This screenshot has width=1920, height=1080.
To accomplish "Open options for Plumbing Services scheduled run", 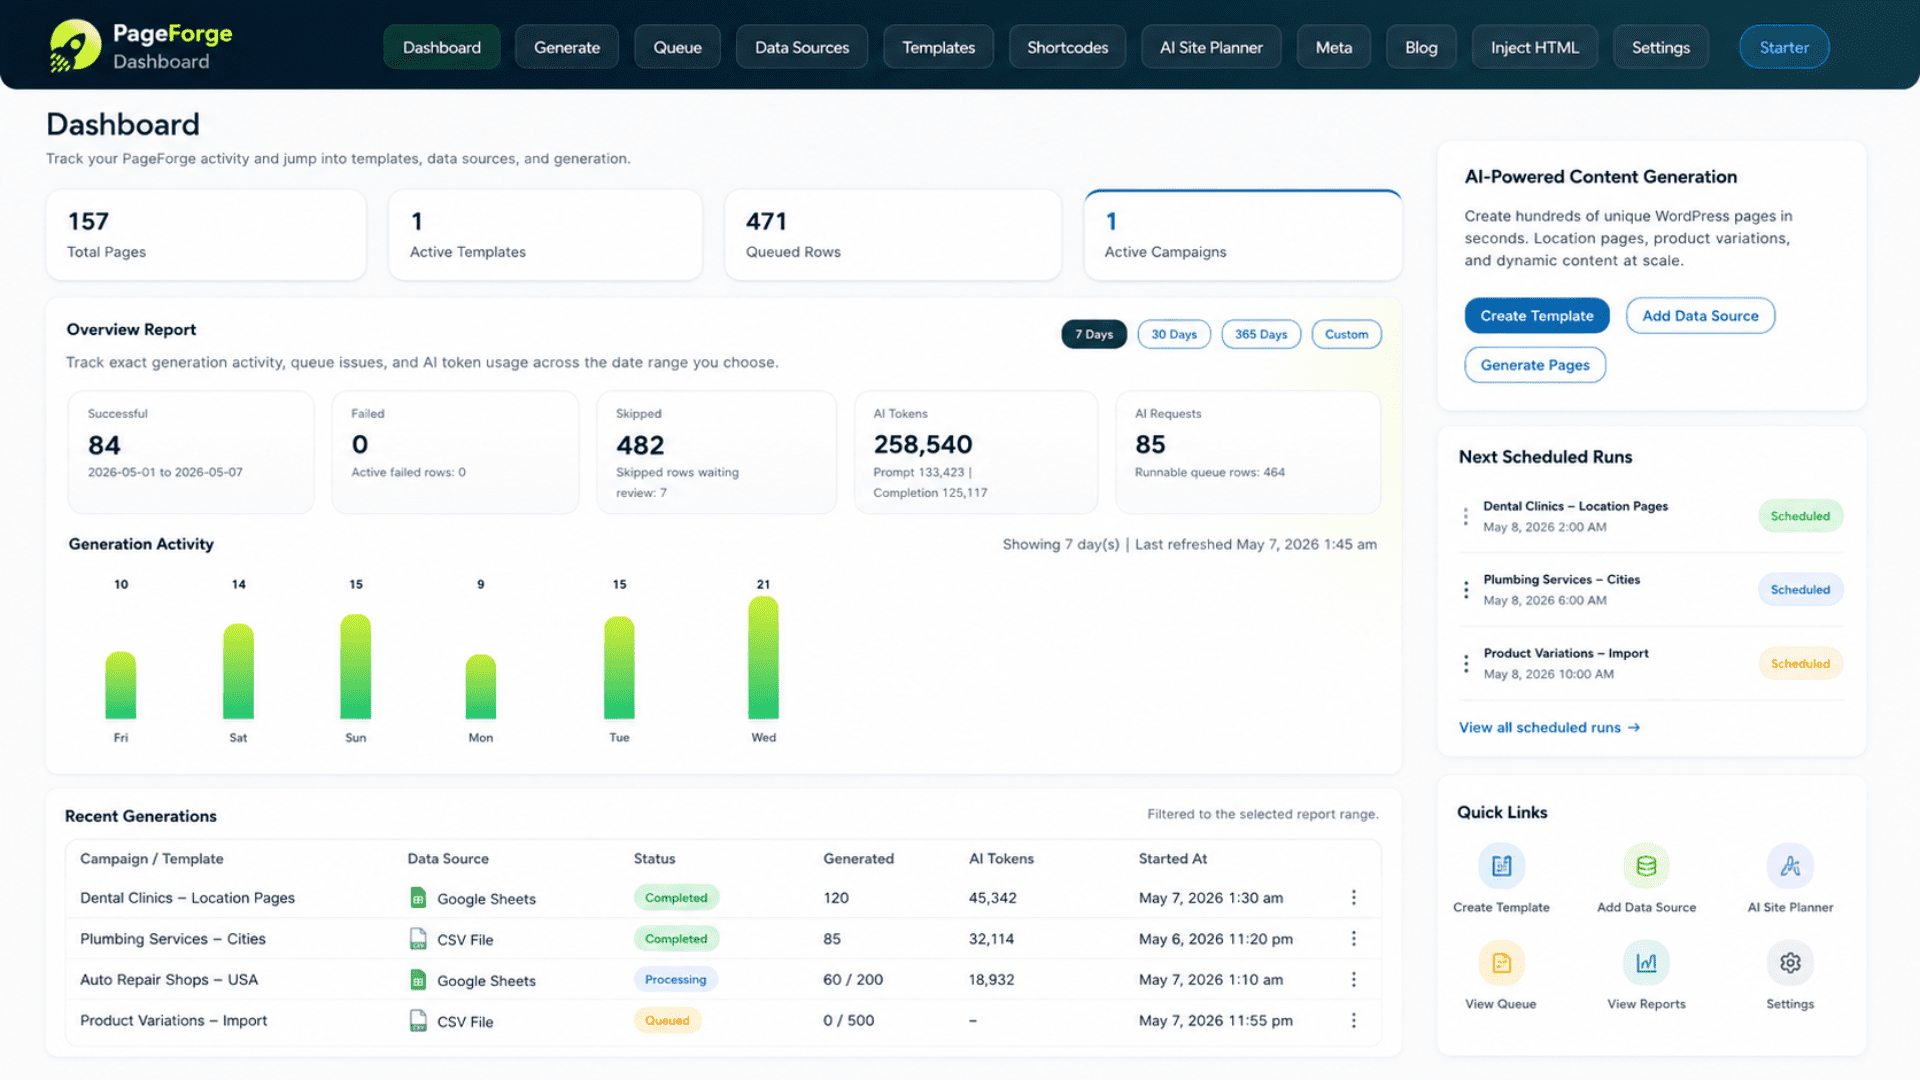I will click(x=1466, y=590).
